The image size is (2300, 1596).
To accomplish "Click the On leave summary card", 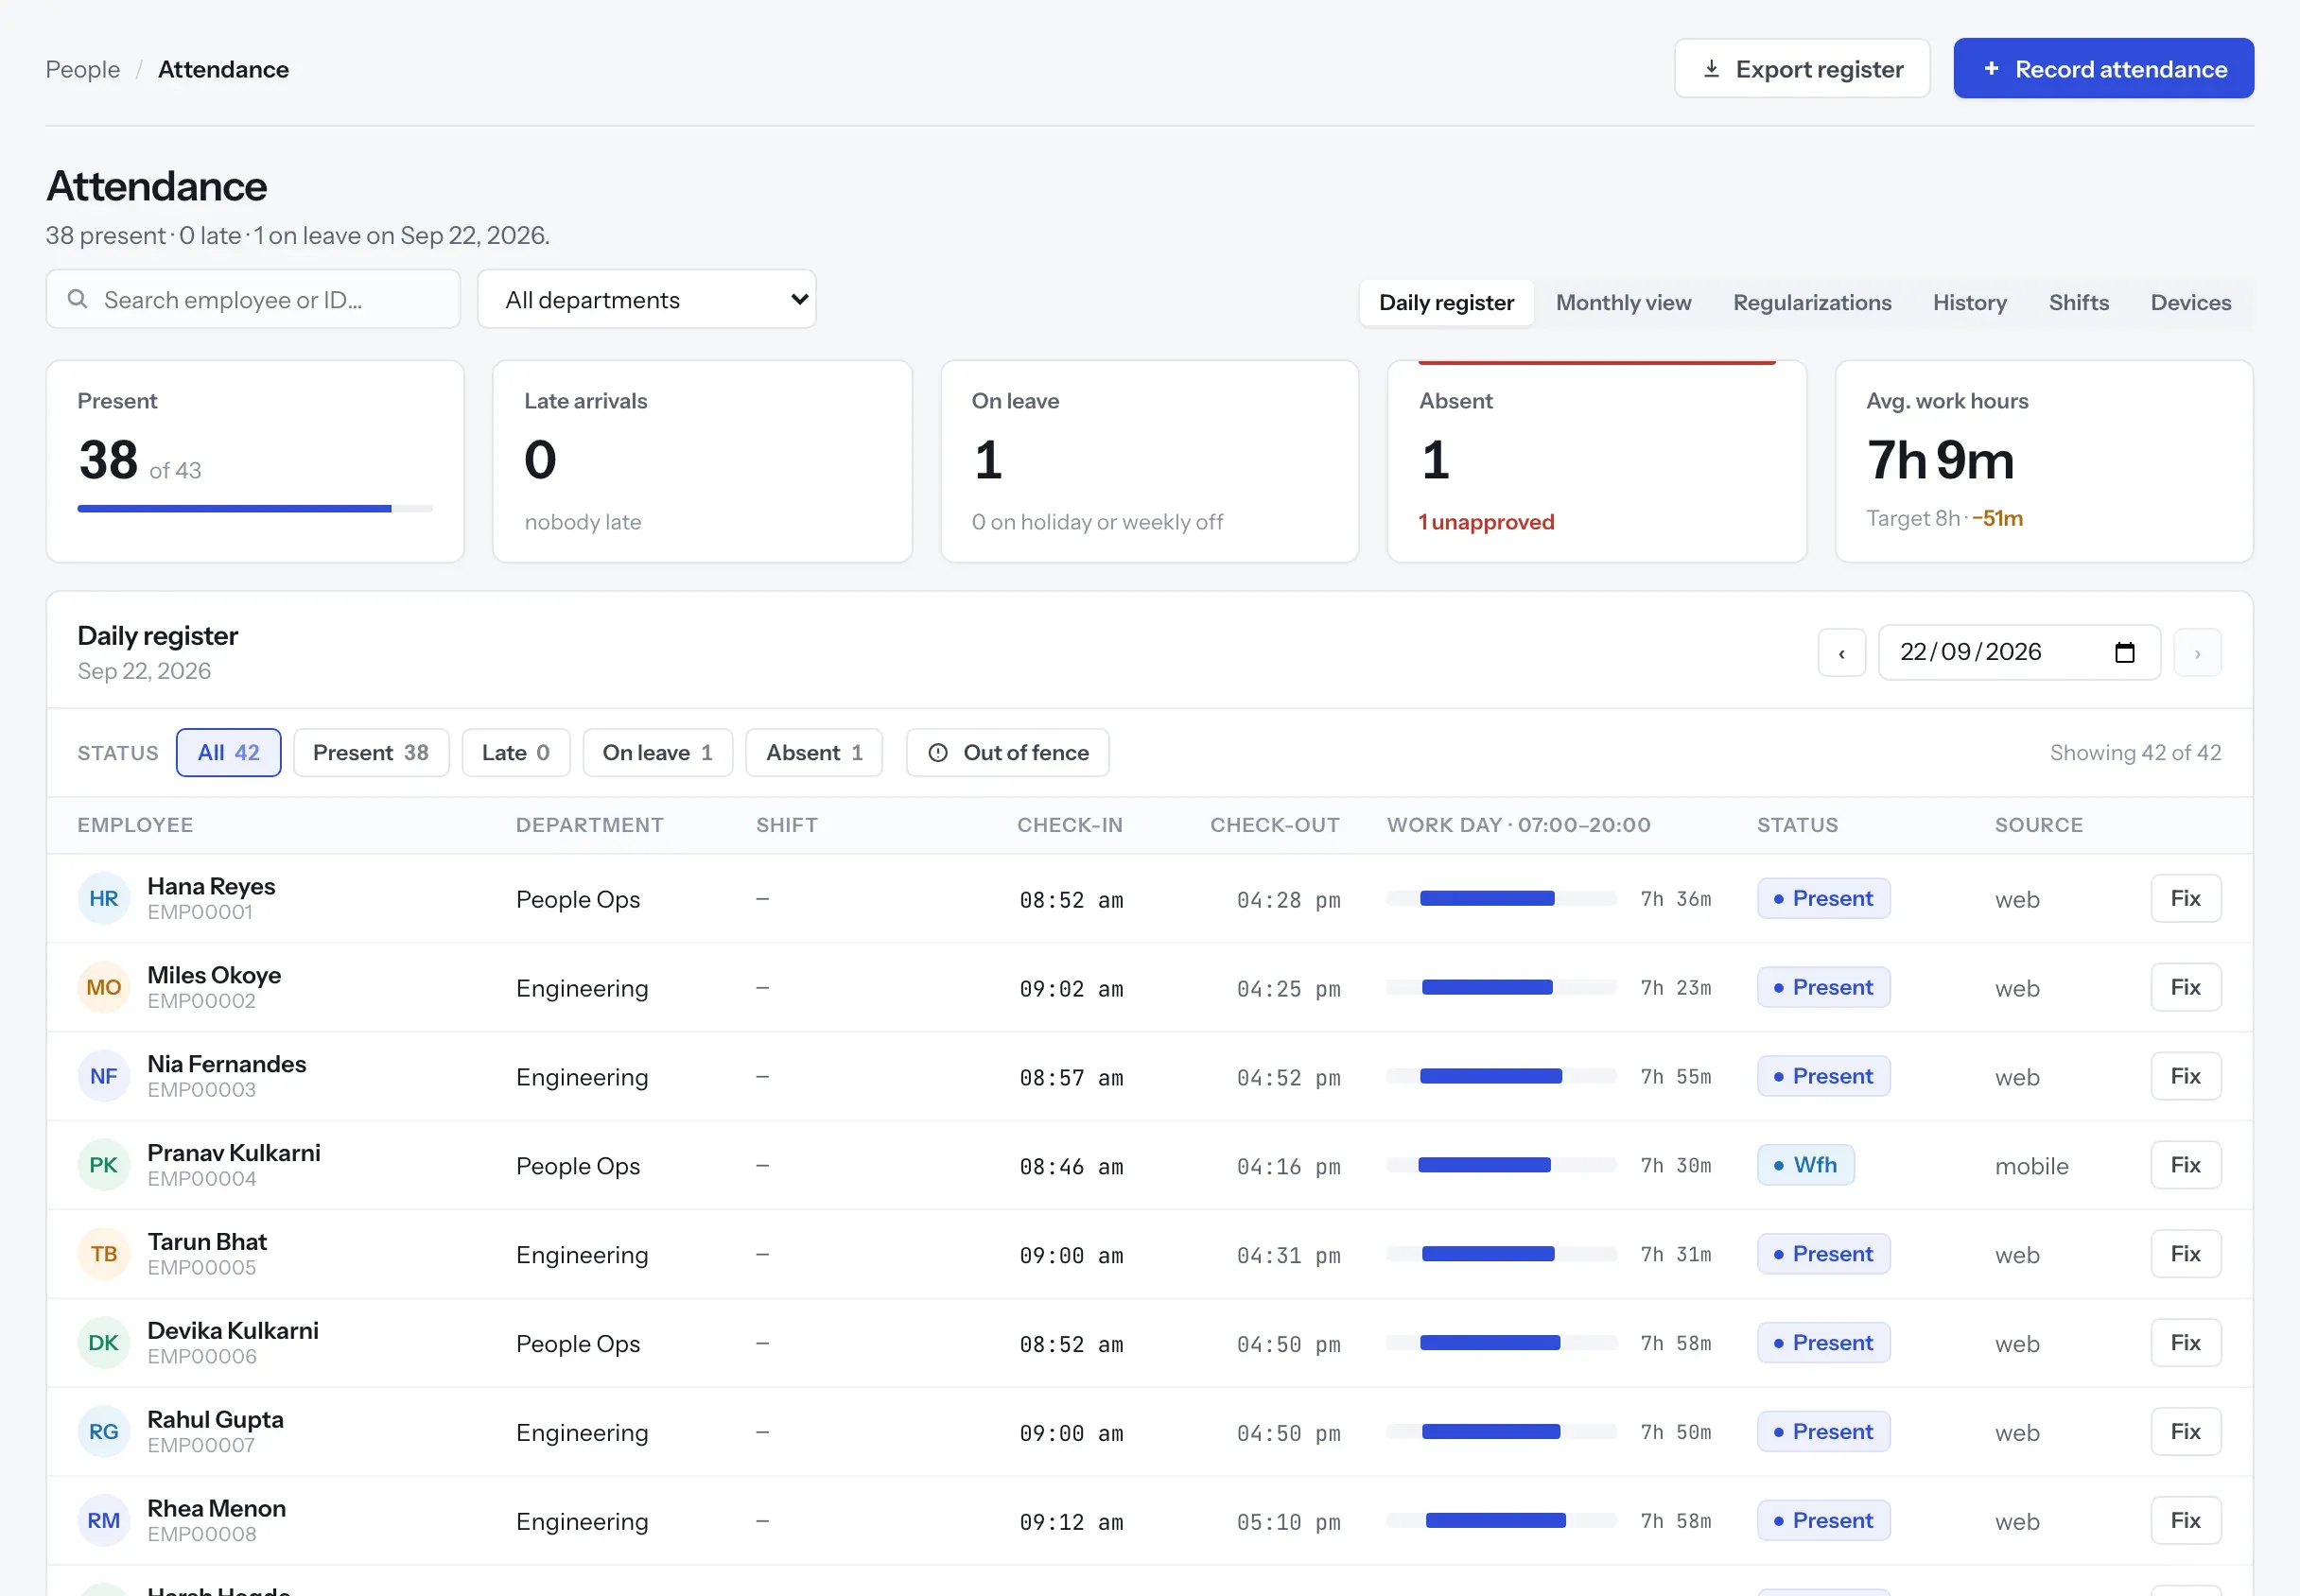I will (1149, 461).
